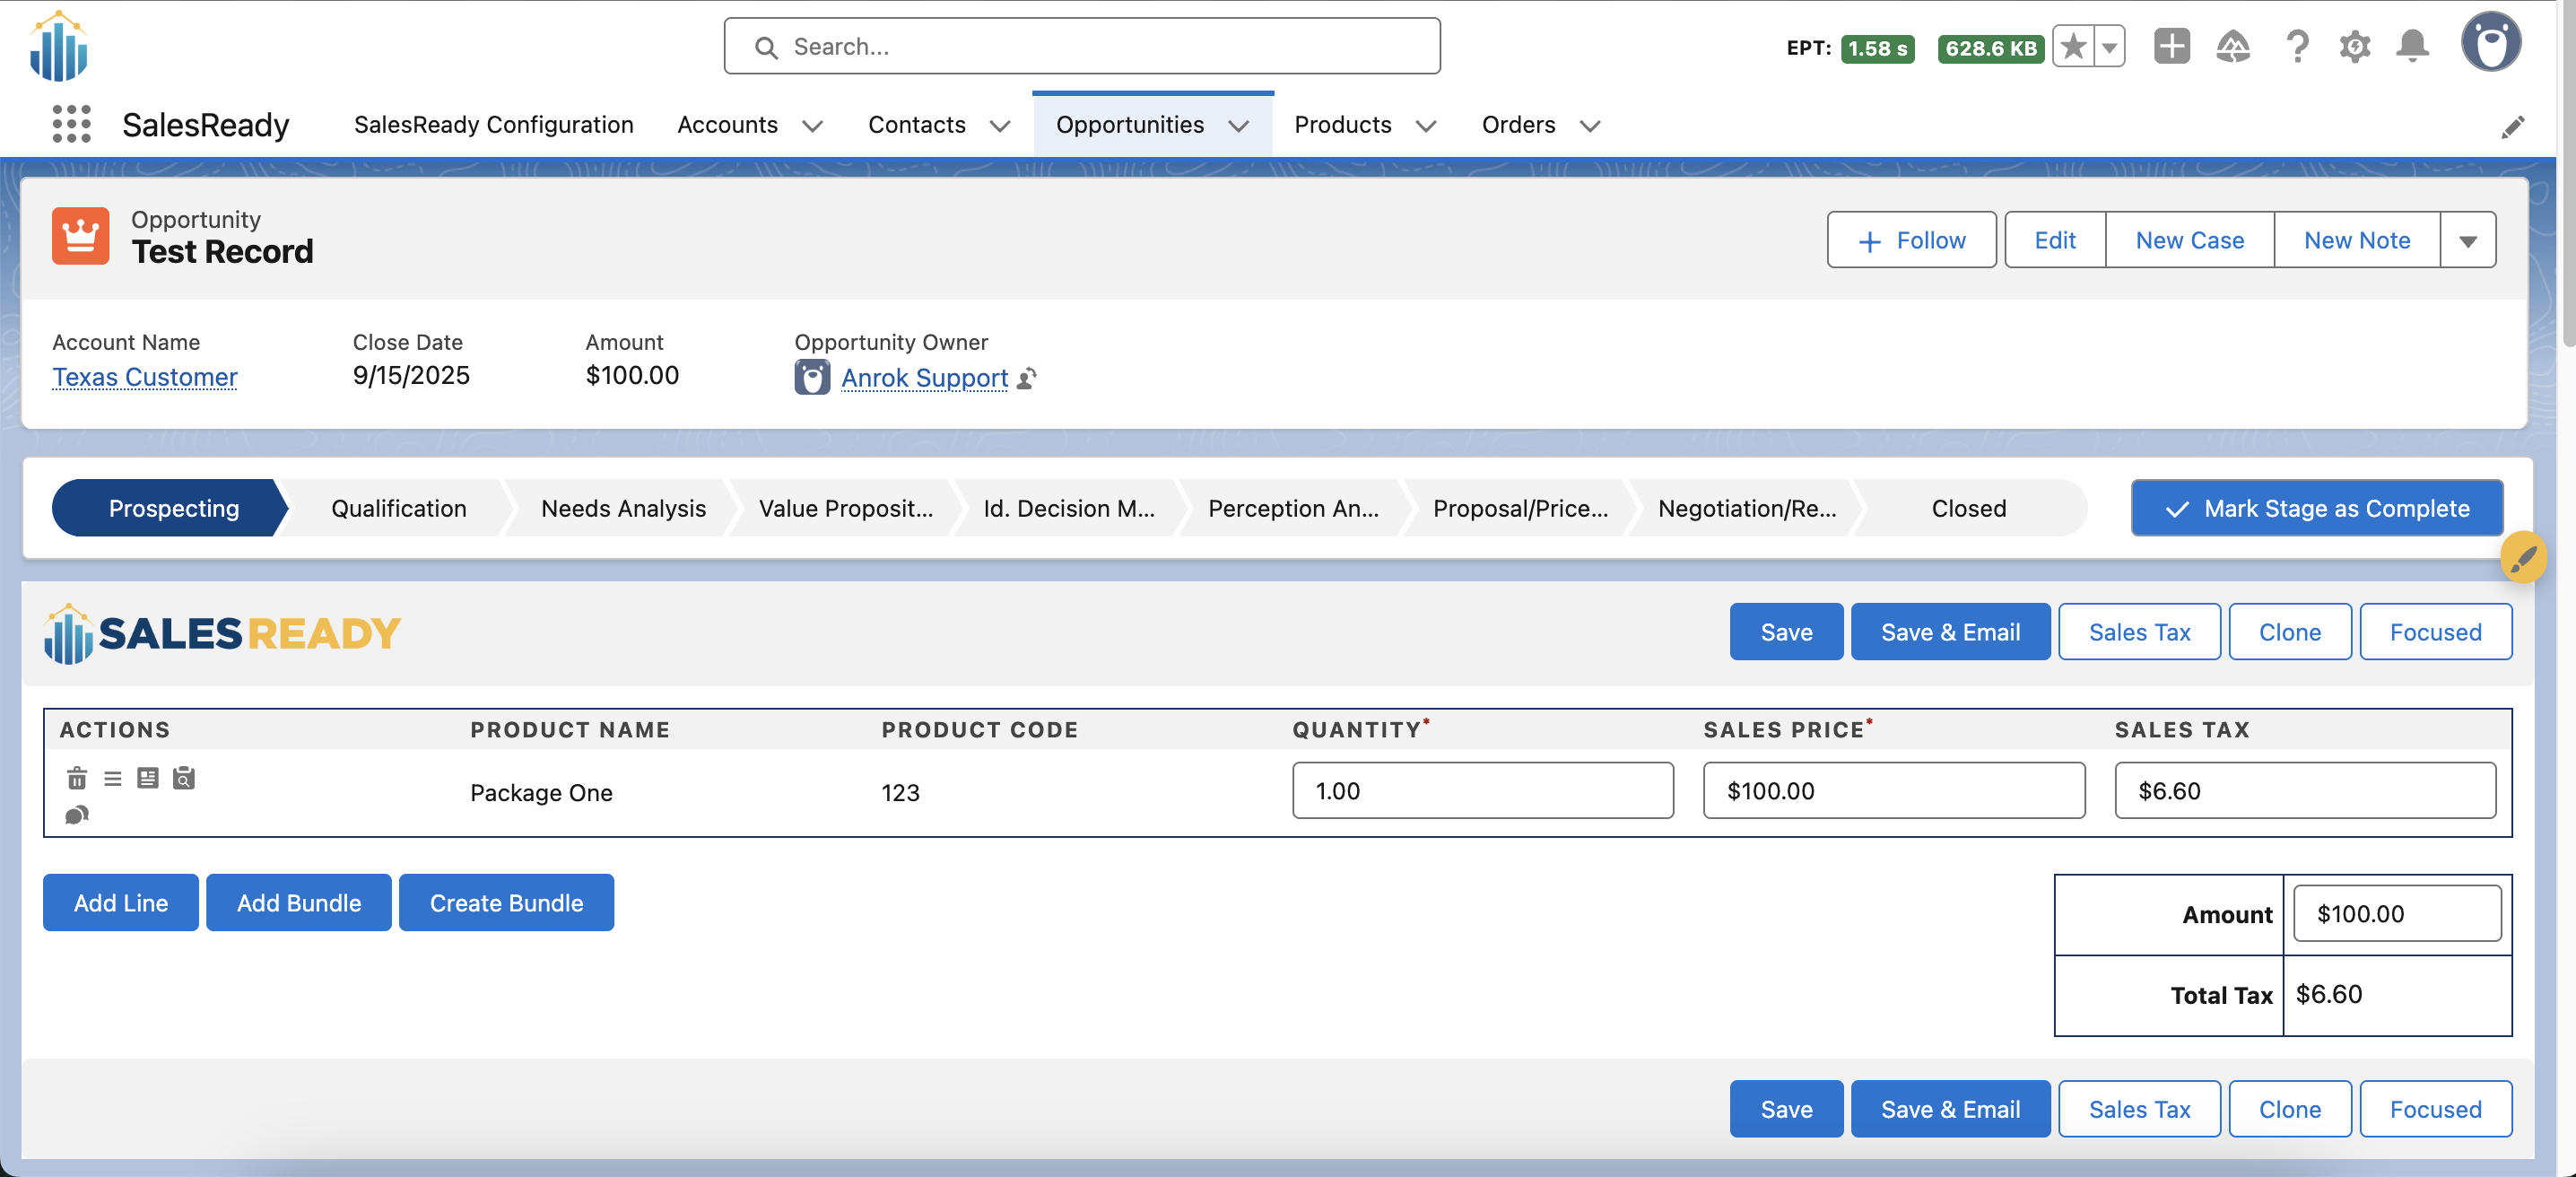2576x1177 pixels.
Task: Open more record actions dropdown arrow
Action: pyautogui.click(x=2467, y=241)
